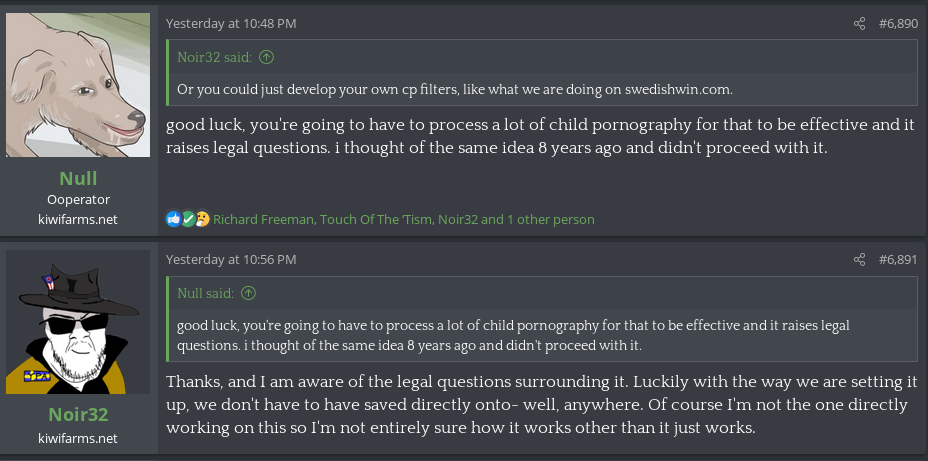
Task: Open Null's dog avatar image
Action: tap(78, 85)
